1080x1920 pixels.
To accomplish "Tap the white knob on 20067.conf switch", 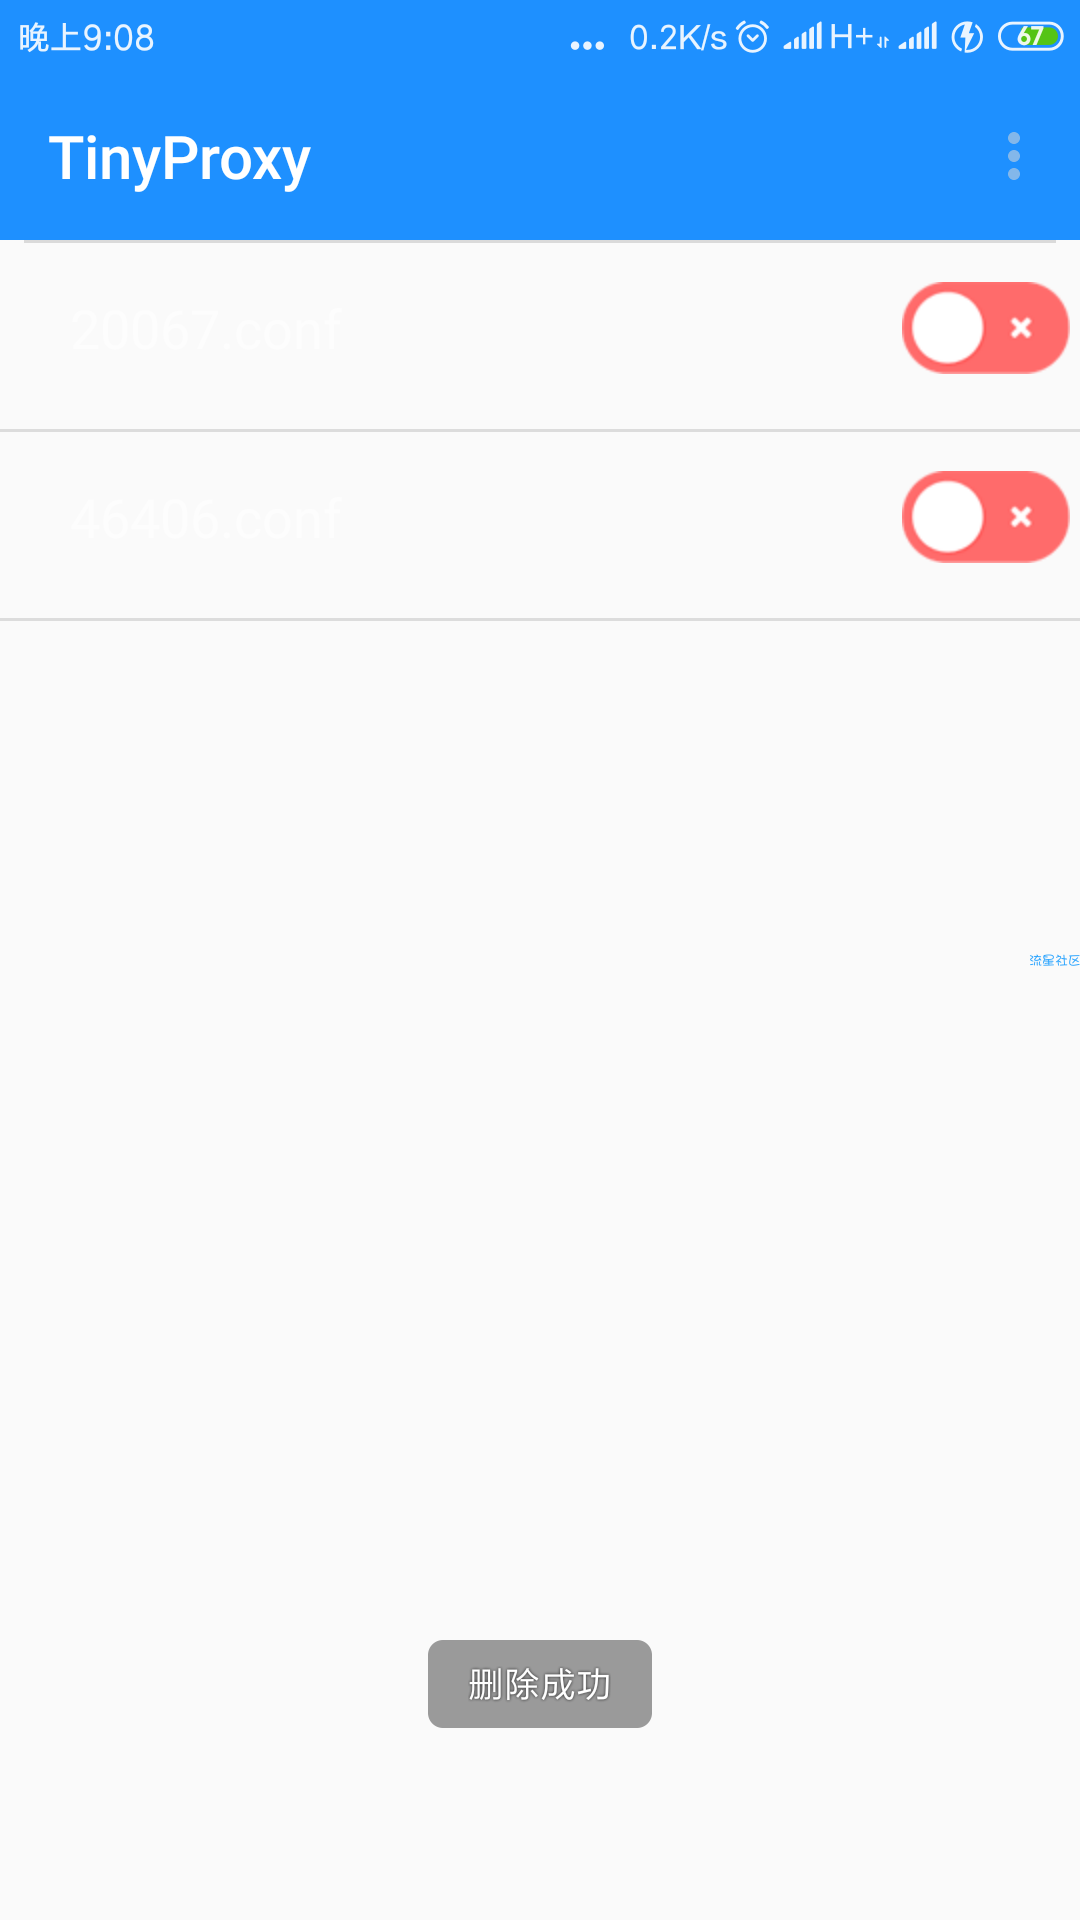I will [x=948, y=328].
